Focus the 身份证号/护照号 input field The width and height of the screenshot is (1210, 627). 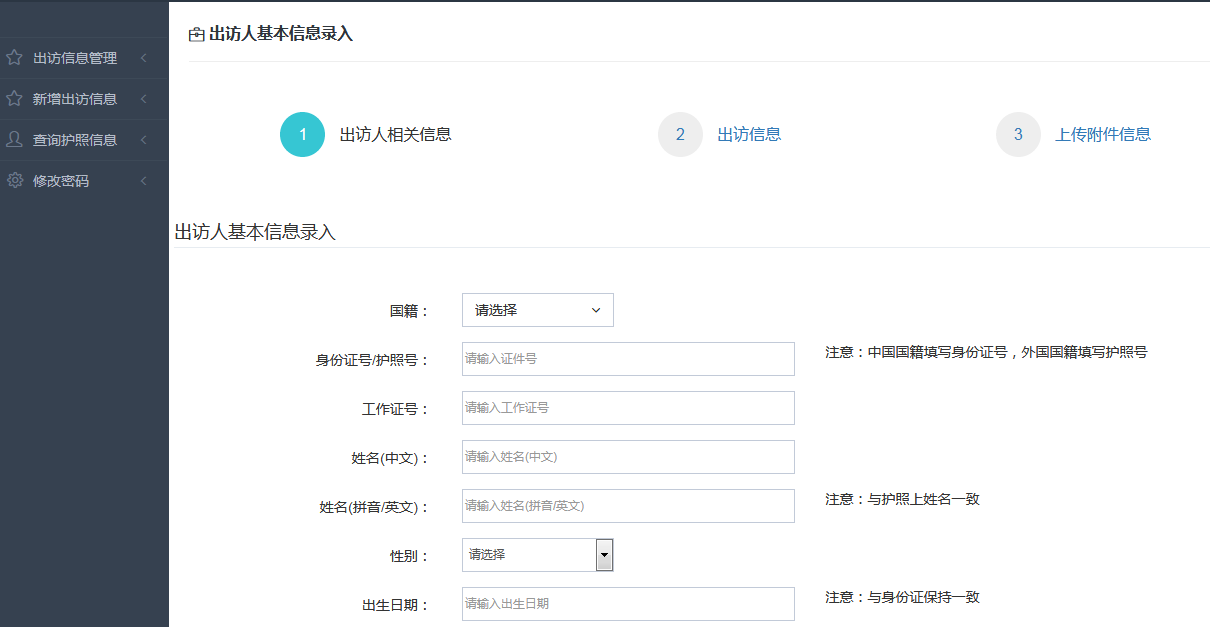tap(628, 359)
